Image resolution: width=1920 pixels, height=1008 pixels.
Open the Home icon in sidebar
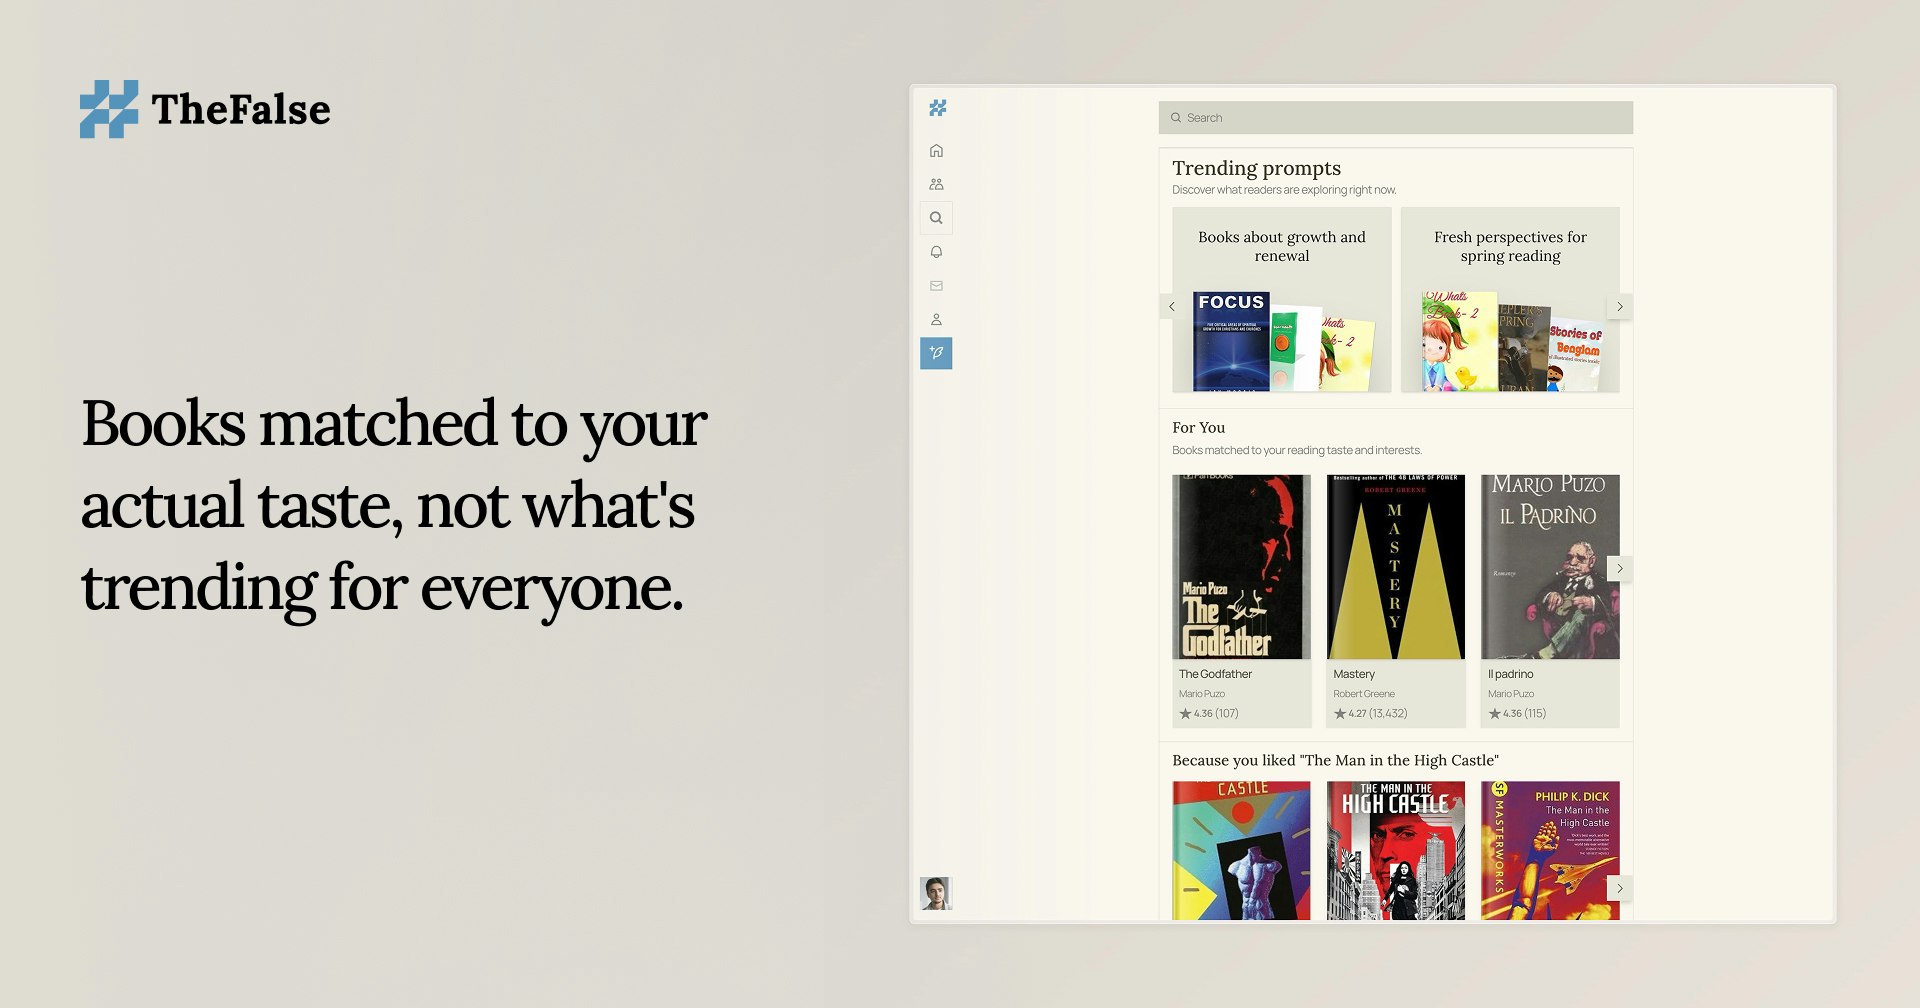[936, 151]
